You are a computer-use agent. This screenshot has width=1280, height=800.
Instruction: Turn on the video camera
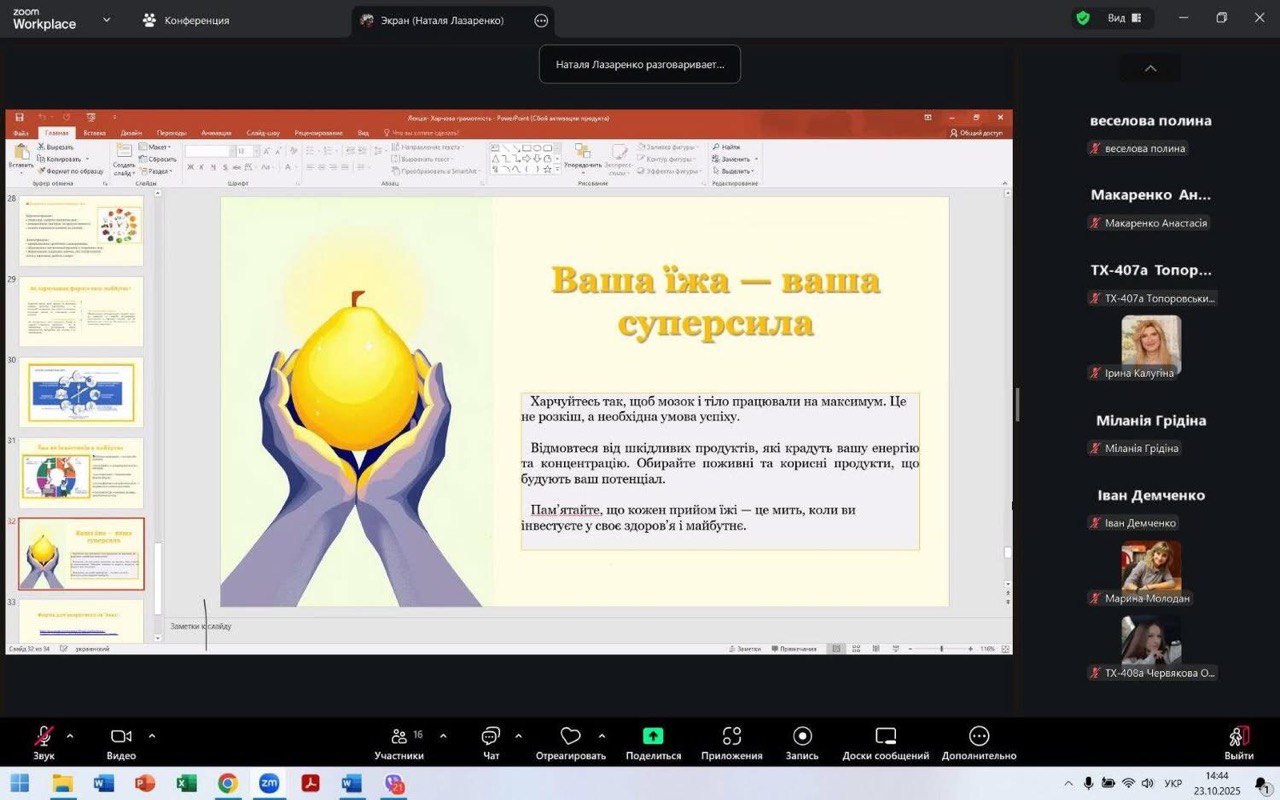[x=121, y=743]
